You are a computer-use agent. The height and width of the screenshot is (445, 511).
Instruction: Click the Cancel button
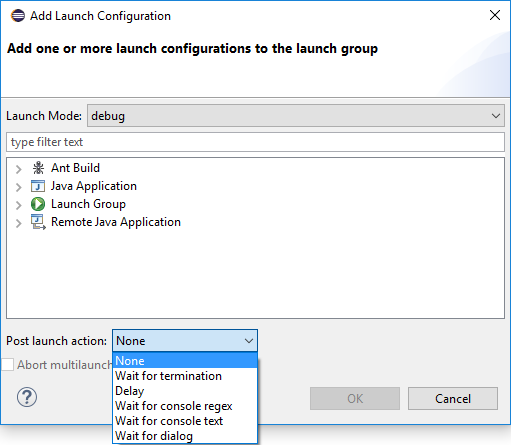point(453,398)
